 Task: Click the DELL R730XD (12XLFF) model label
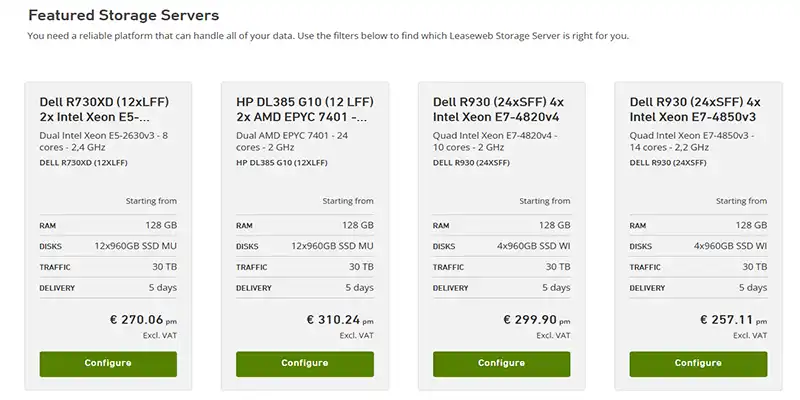click(83, 161)
